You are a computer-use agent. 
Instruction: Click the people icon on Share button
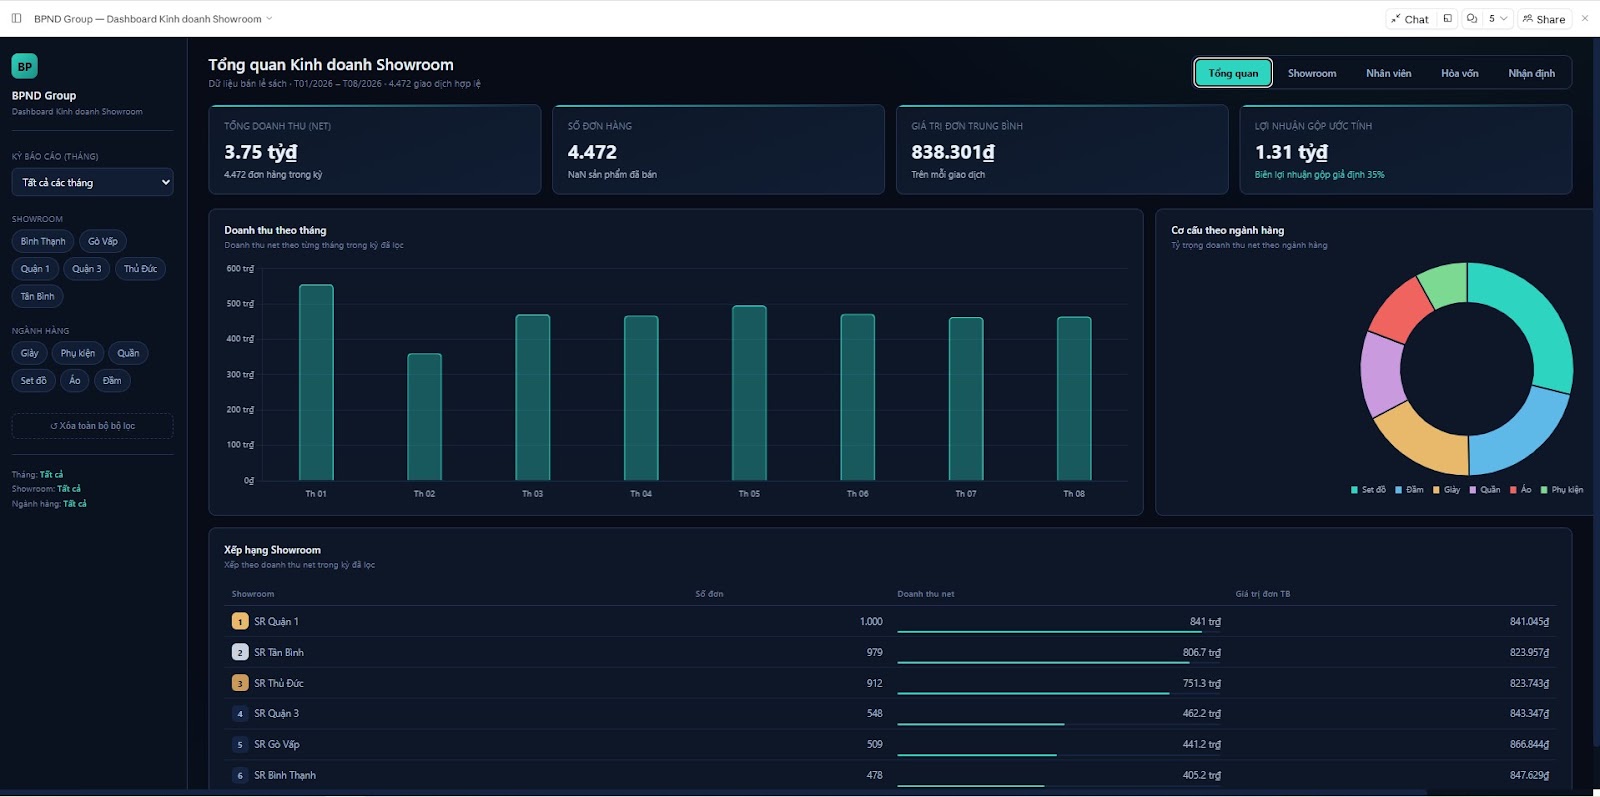1527,19
